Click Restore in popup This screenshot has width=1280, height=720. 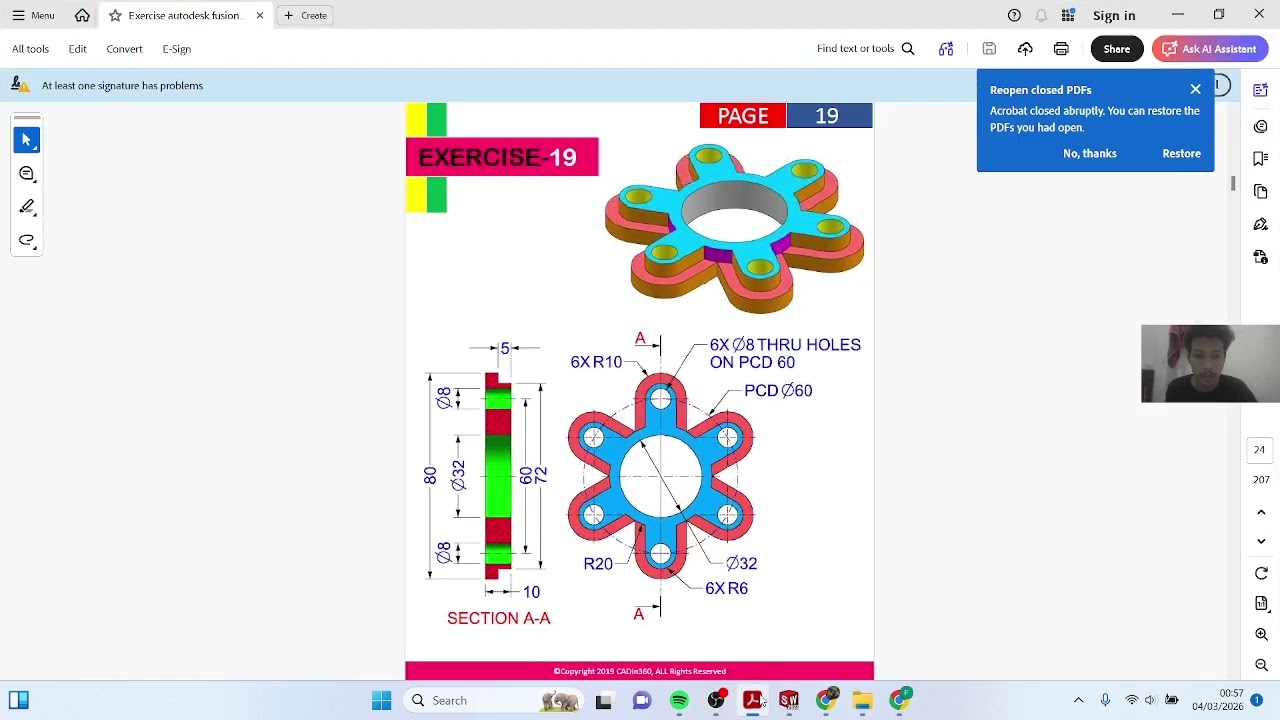coord(1181,153)
